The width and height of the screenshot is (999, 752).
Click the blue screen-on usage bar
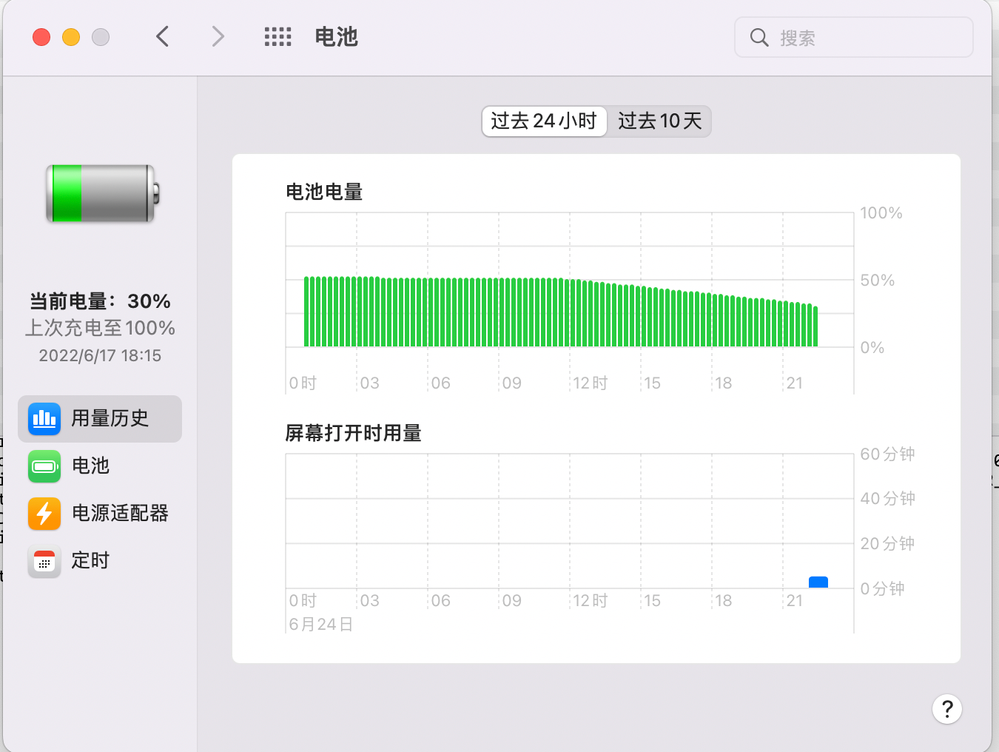(x=818, y=582)
